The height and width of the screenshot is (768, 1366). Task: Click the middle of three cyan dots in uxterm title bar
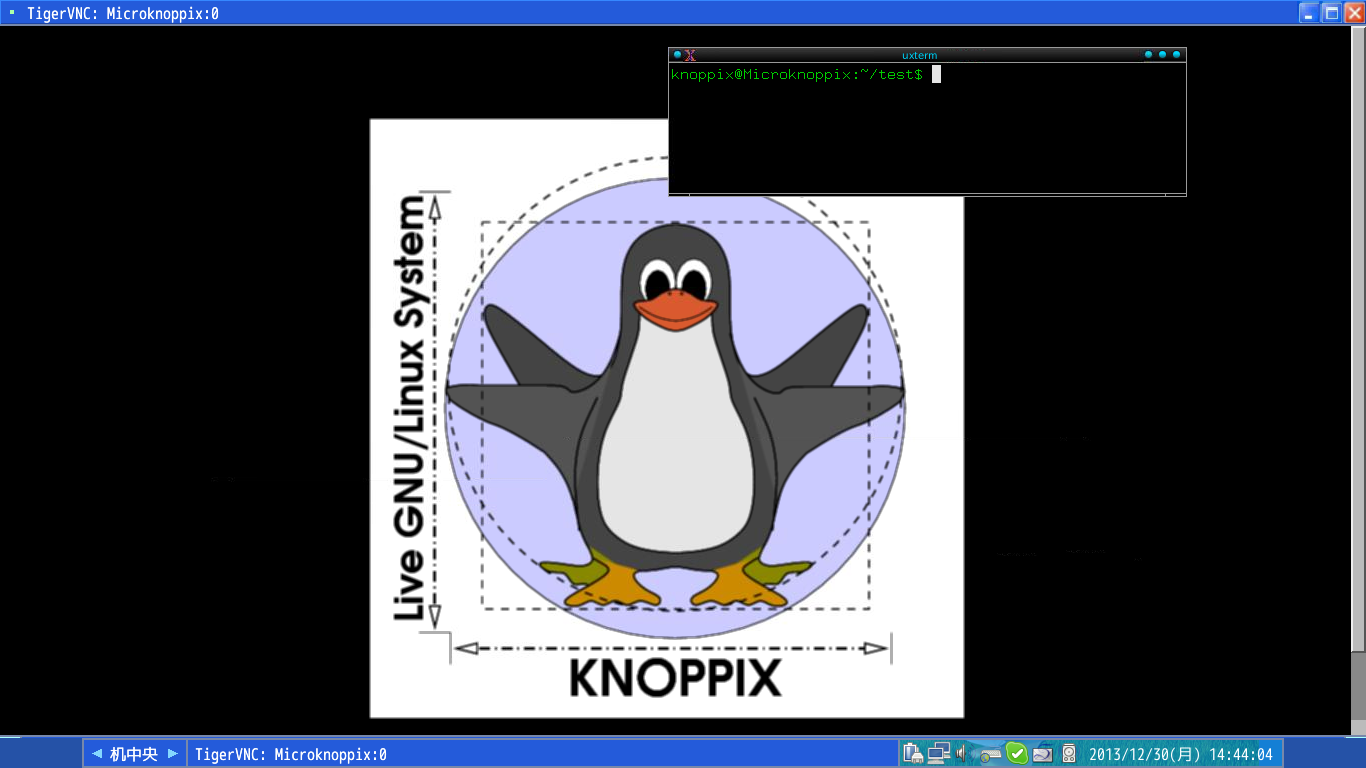click(1162, 55)
